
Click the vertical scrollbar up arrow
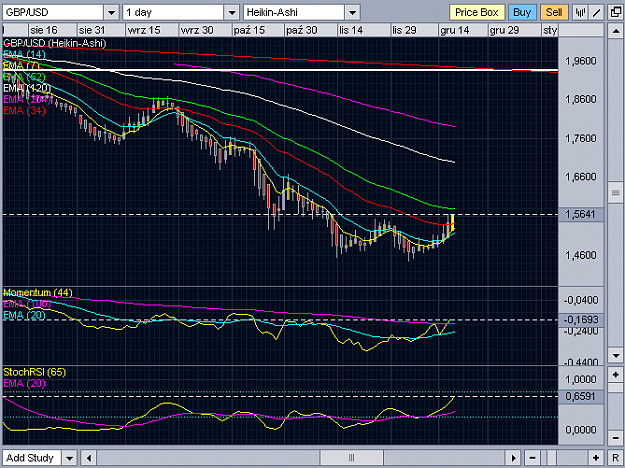tap(615, 31)
